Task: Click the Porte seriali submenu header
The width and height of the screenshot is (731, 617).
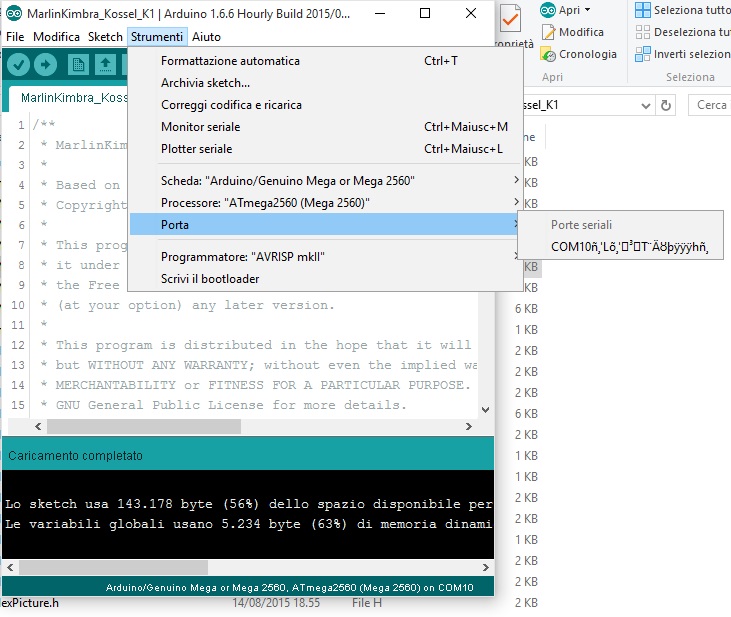Action: [581, 225]
